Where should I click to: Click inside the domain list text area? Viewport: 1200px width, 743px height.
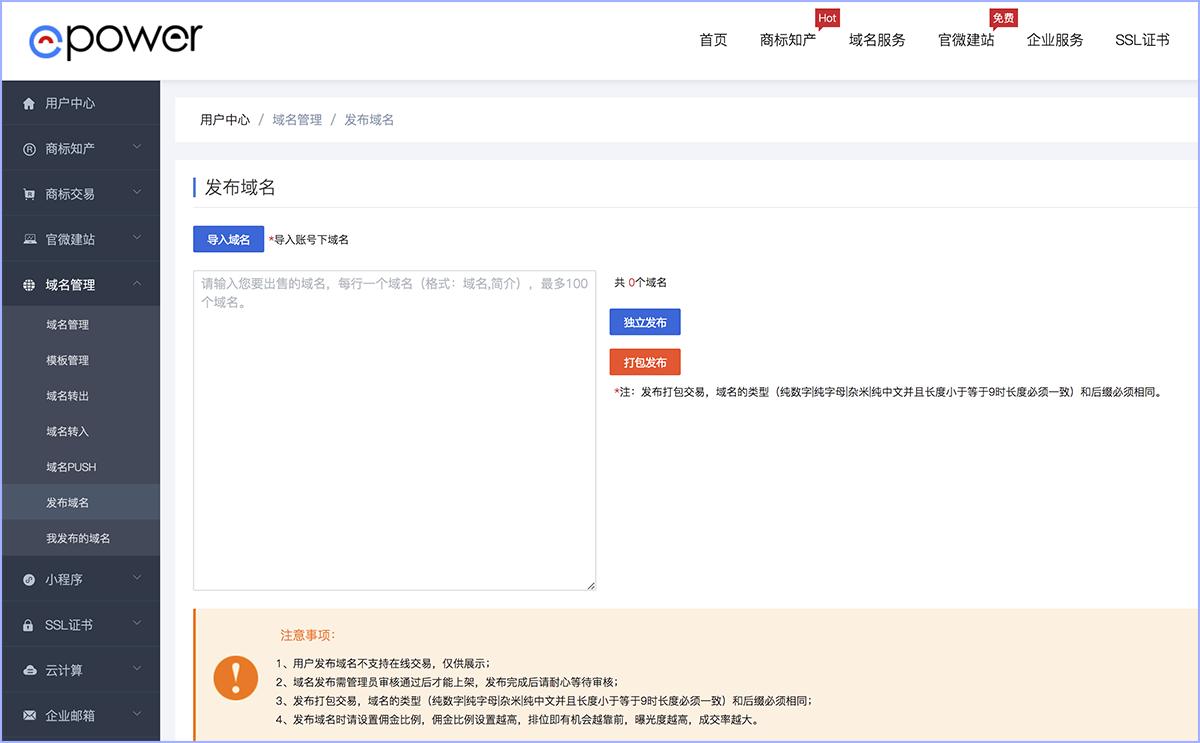click(x=394, y=430)
